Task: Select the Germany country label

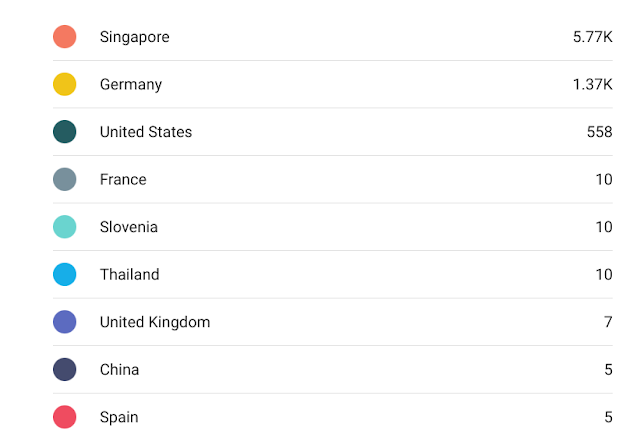Action: click(x=131, y=85)
